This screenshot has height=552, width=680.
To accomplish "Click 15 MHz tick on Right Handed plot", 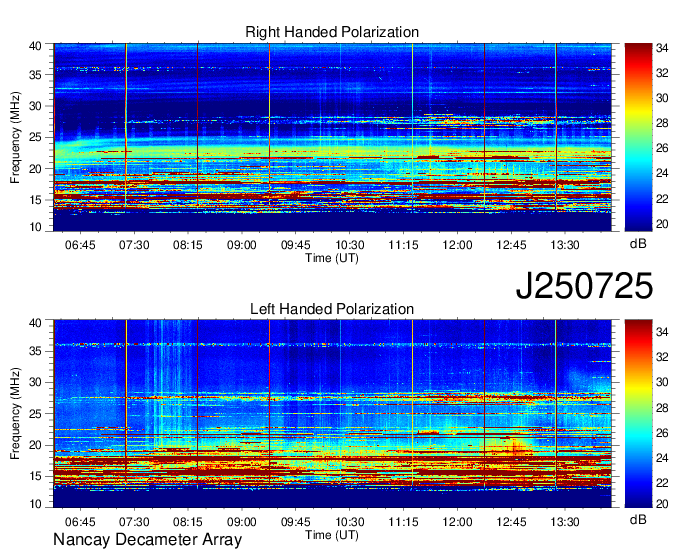I will click(36, 200).
